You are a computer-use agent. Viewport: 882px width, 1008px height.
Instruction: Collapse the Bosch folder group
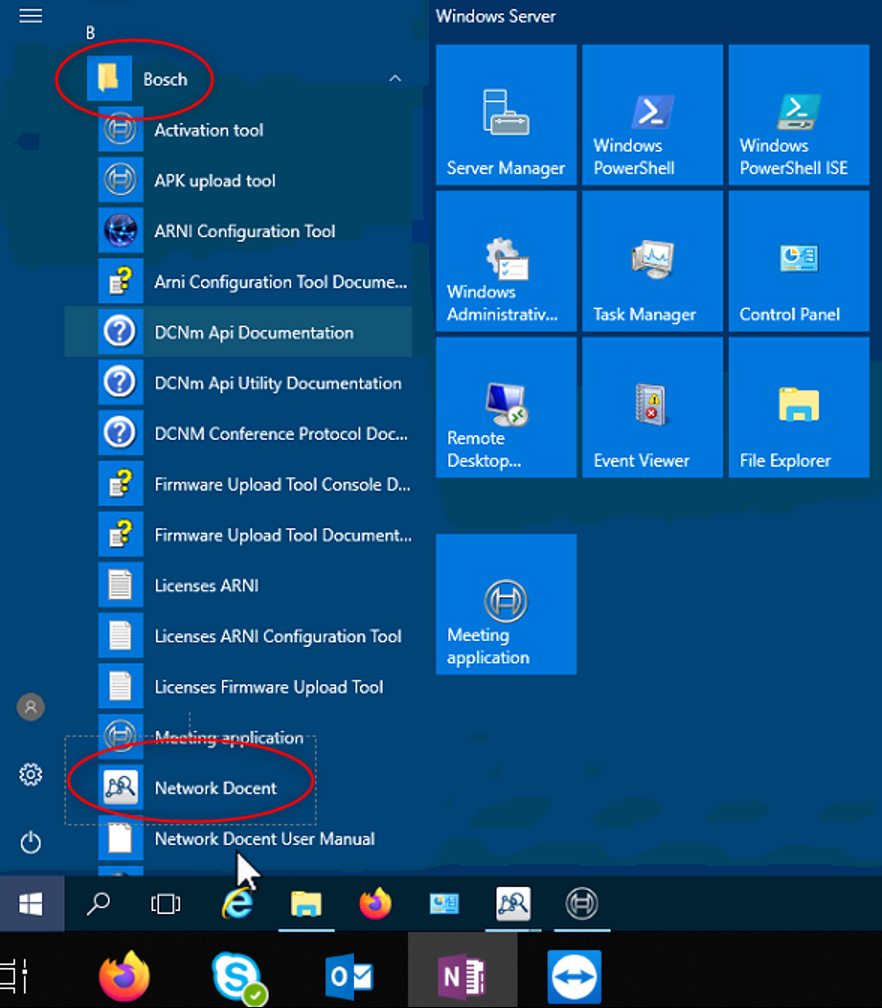[x=165, y=79]
